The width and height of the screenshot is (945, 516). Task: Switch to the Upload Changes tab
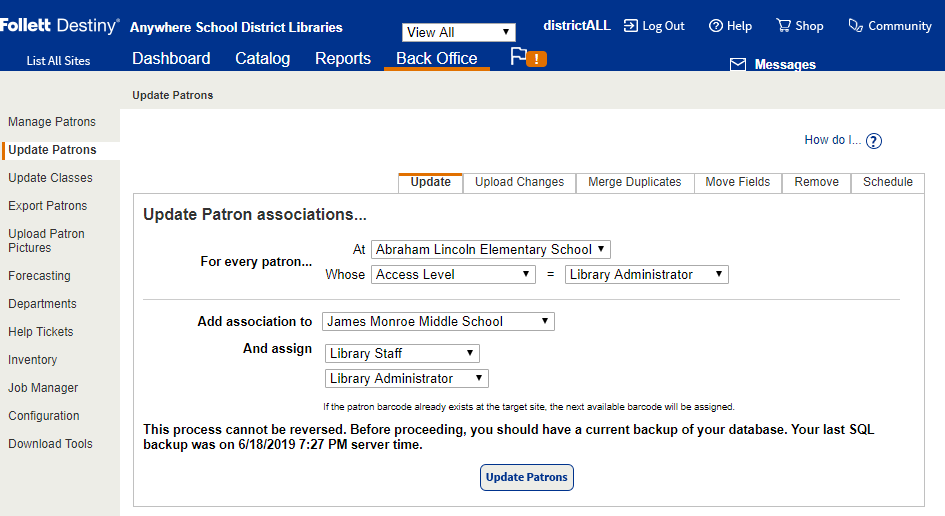tap(519, 182)
